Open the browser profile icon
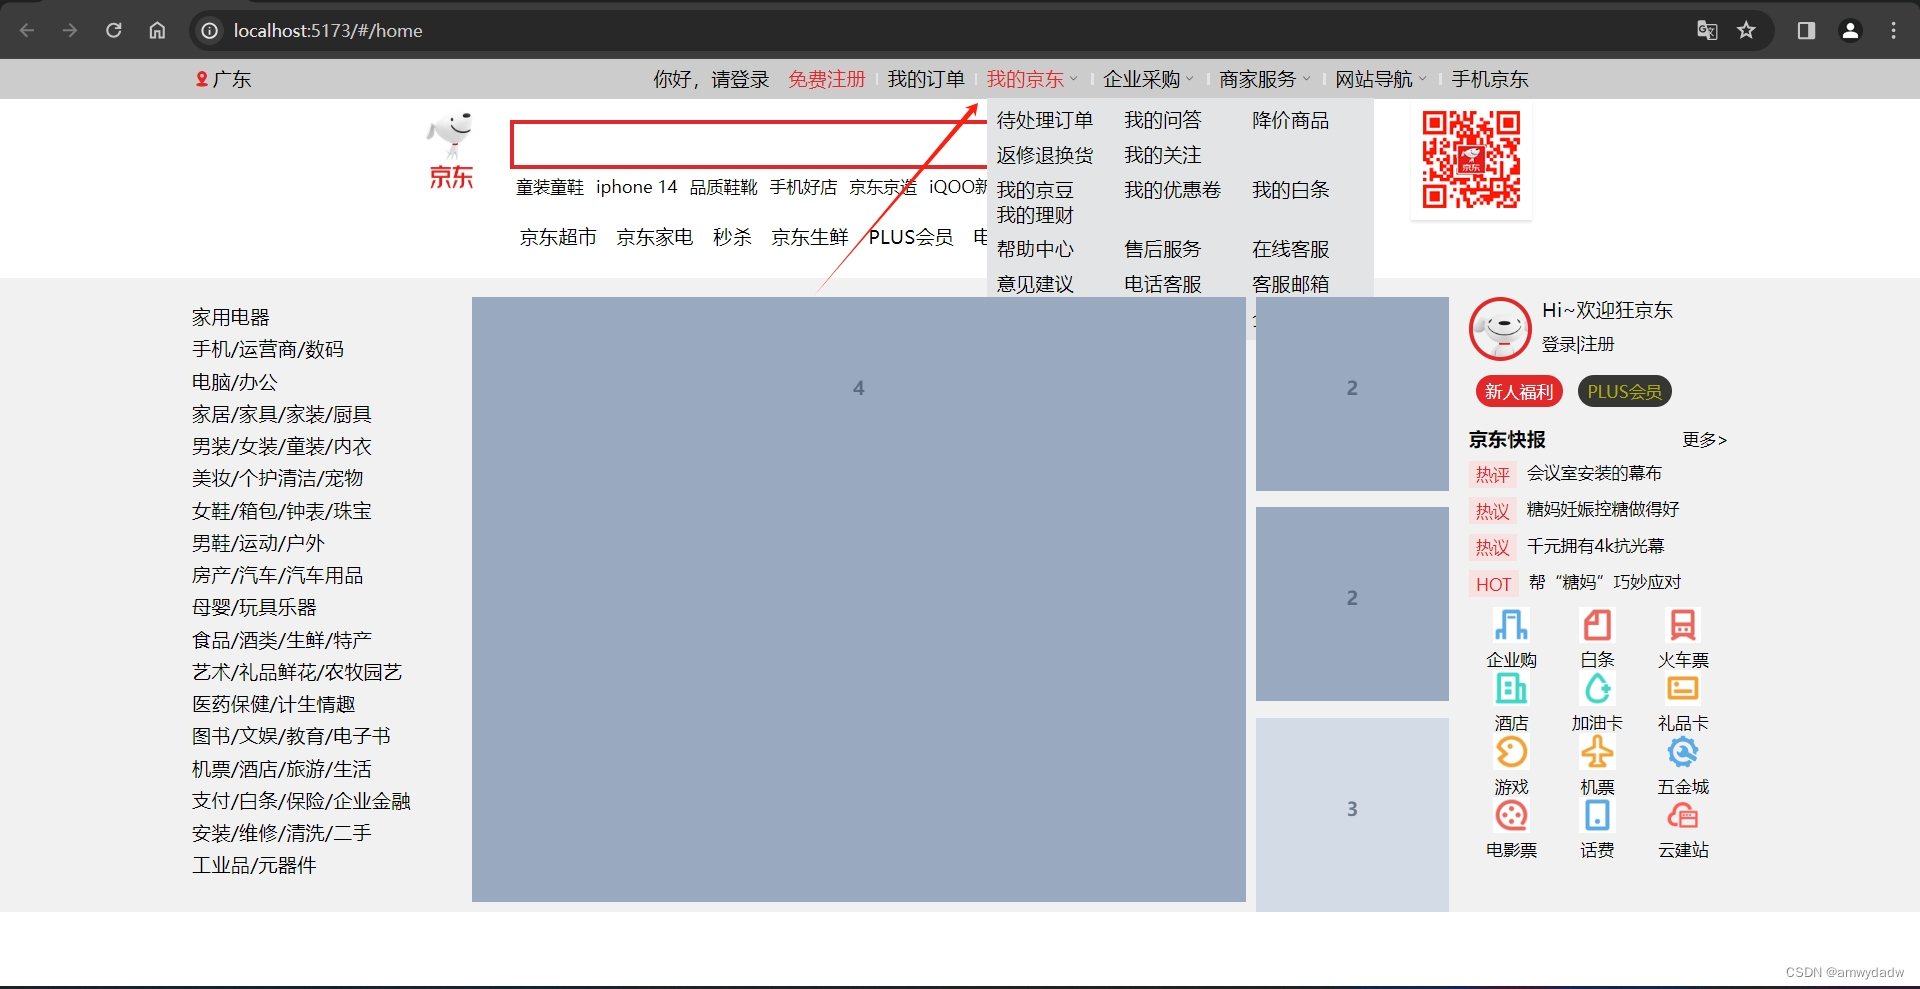This screenshot has height=989, width=1920. 1850,30
